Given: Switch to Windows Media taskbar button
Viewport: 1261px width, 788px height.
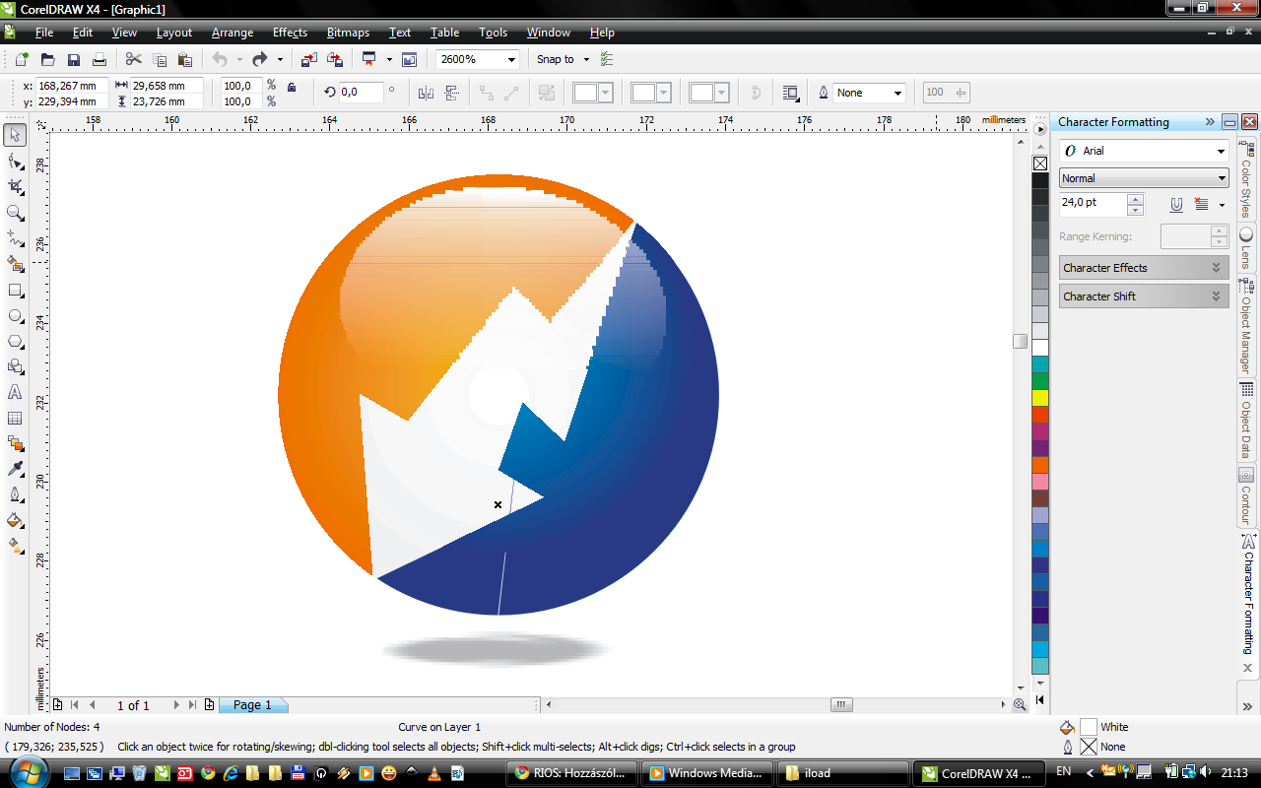Looking at the screenshot, I should (x=708, y=773).
